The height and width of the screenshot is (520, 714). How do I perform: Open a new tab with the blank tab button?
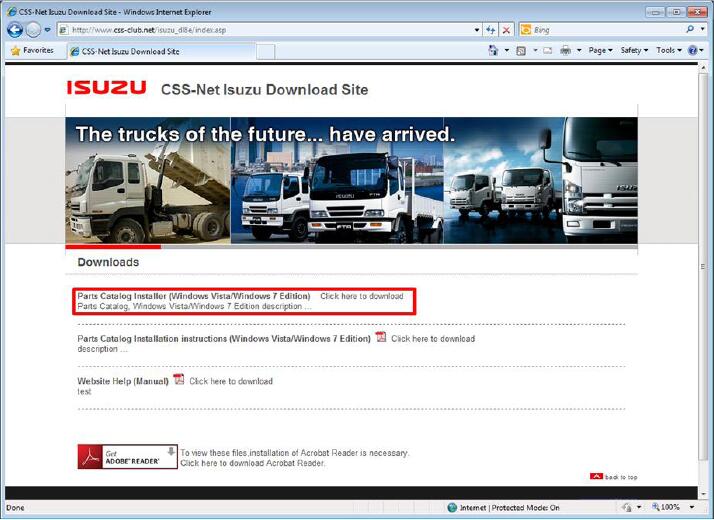[x=265, y=51]
